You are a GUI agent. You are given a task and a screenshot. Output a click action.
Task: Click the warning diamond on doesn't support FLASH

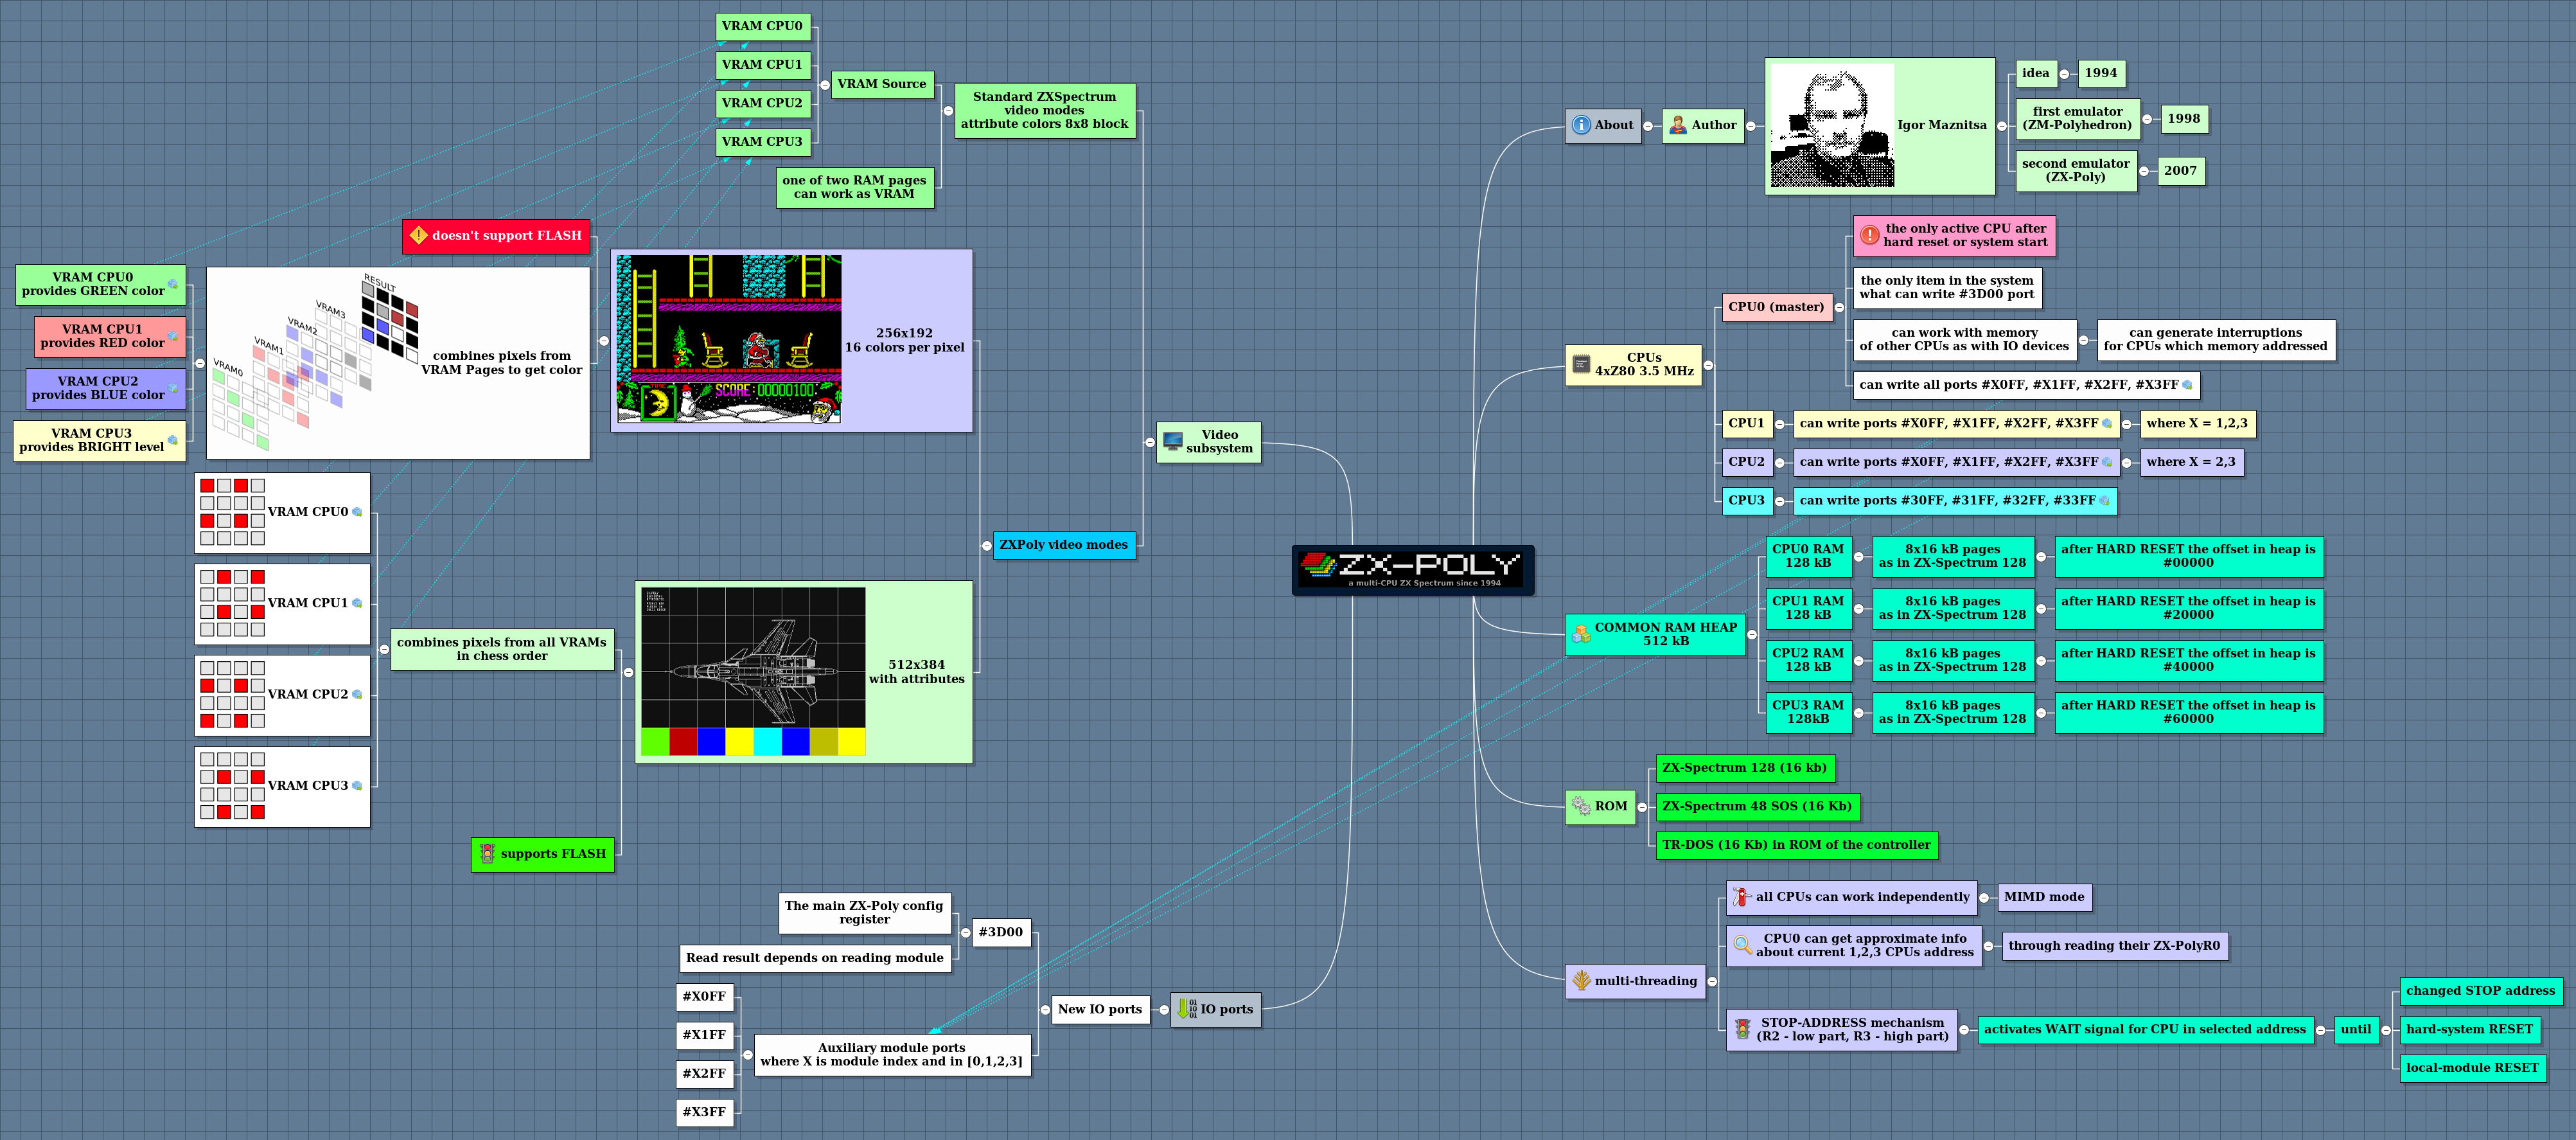click(x=419, y=236)
